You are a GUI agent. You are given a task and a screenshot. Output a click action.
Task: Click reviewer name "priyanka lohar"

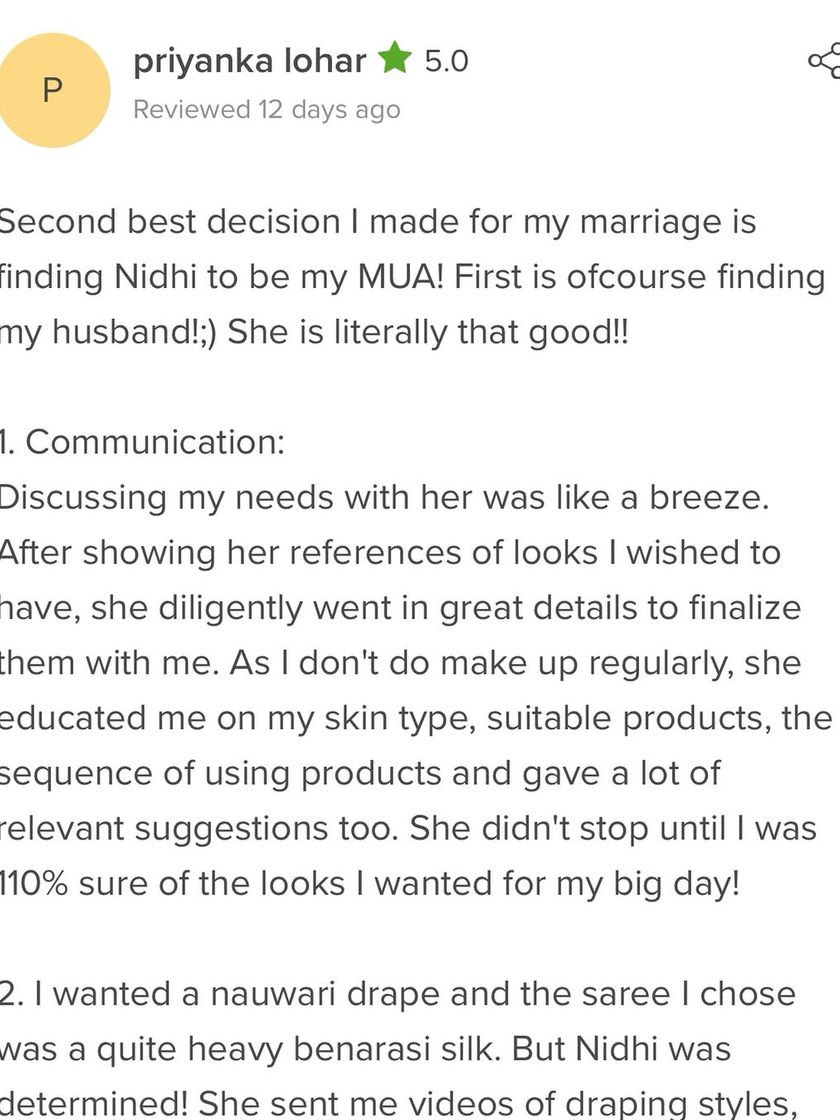tap(249, 61)
